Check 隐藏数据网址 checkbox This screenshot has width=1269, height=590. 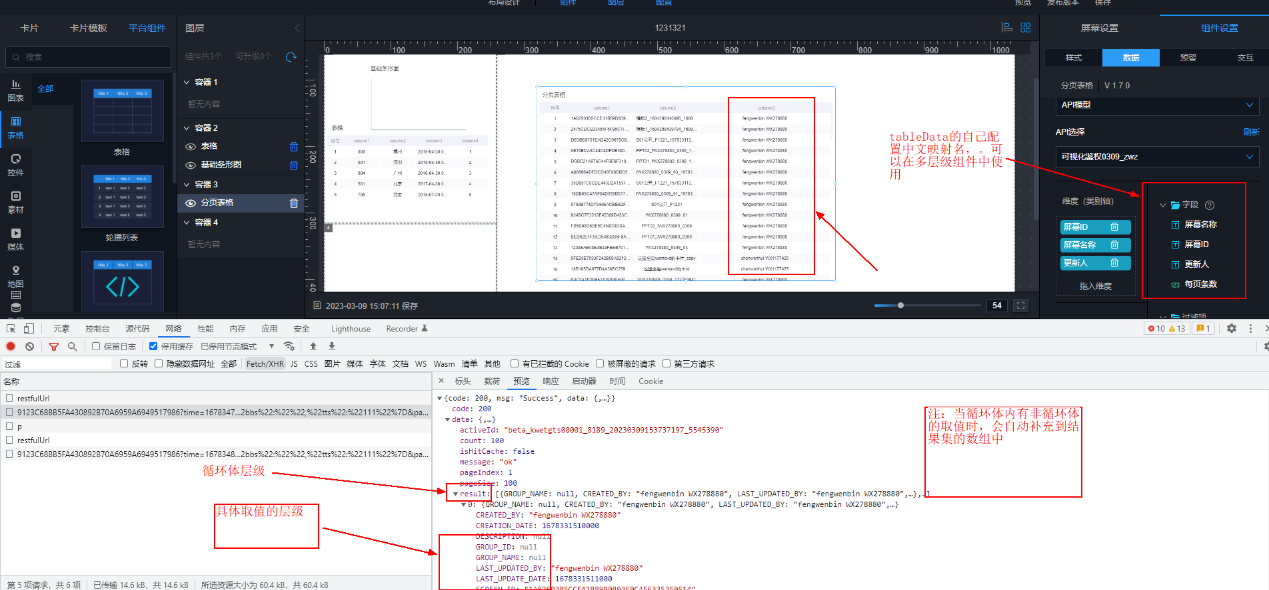(158, 364)
